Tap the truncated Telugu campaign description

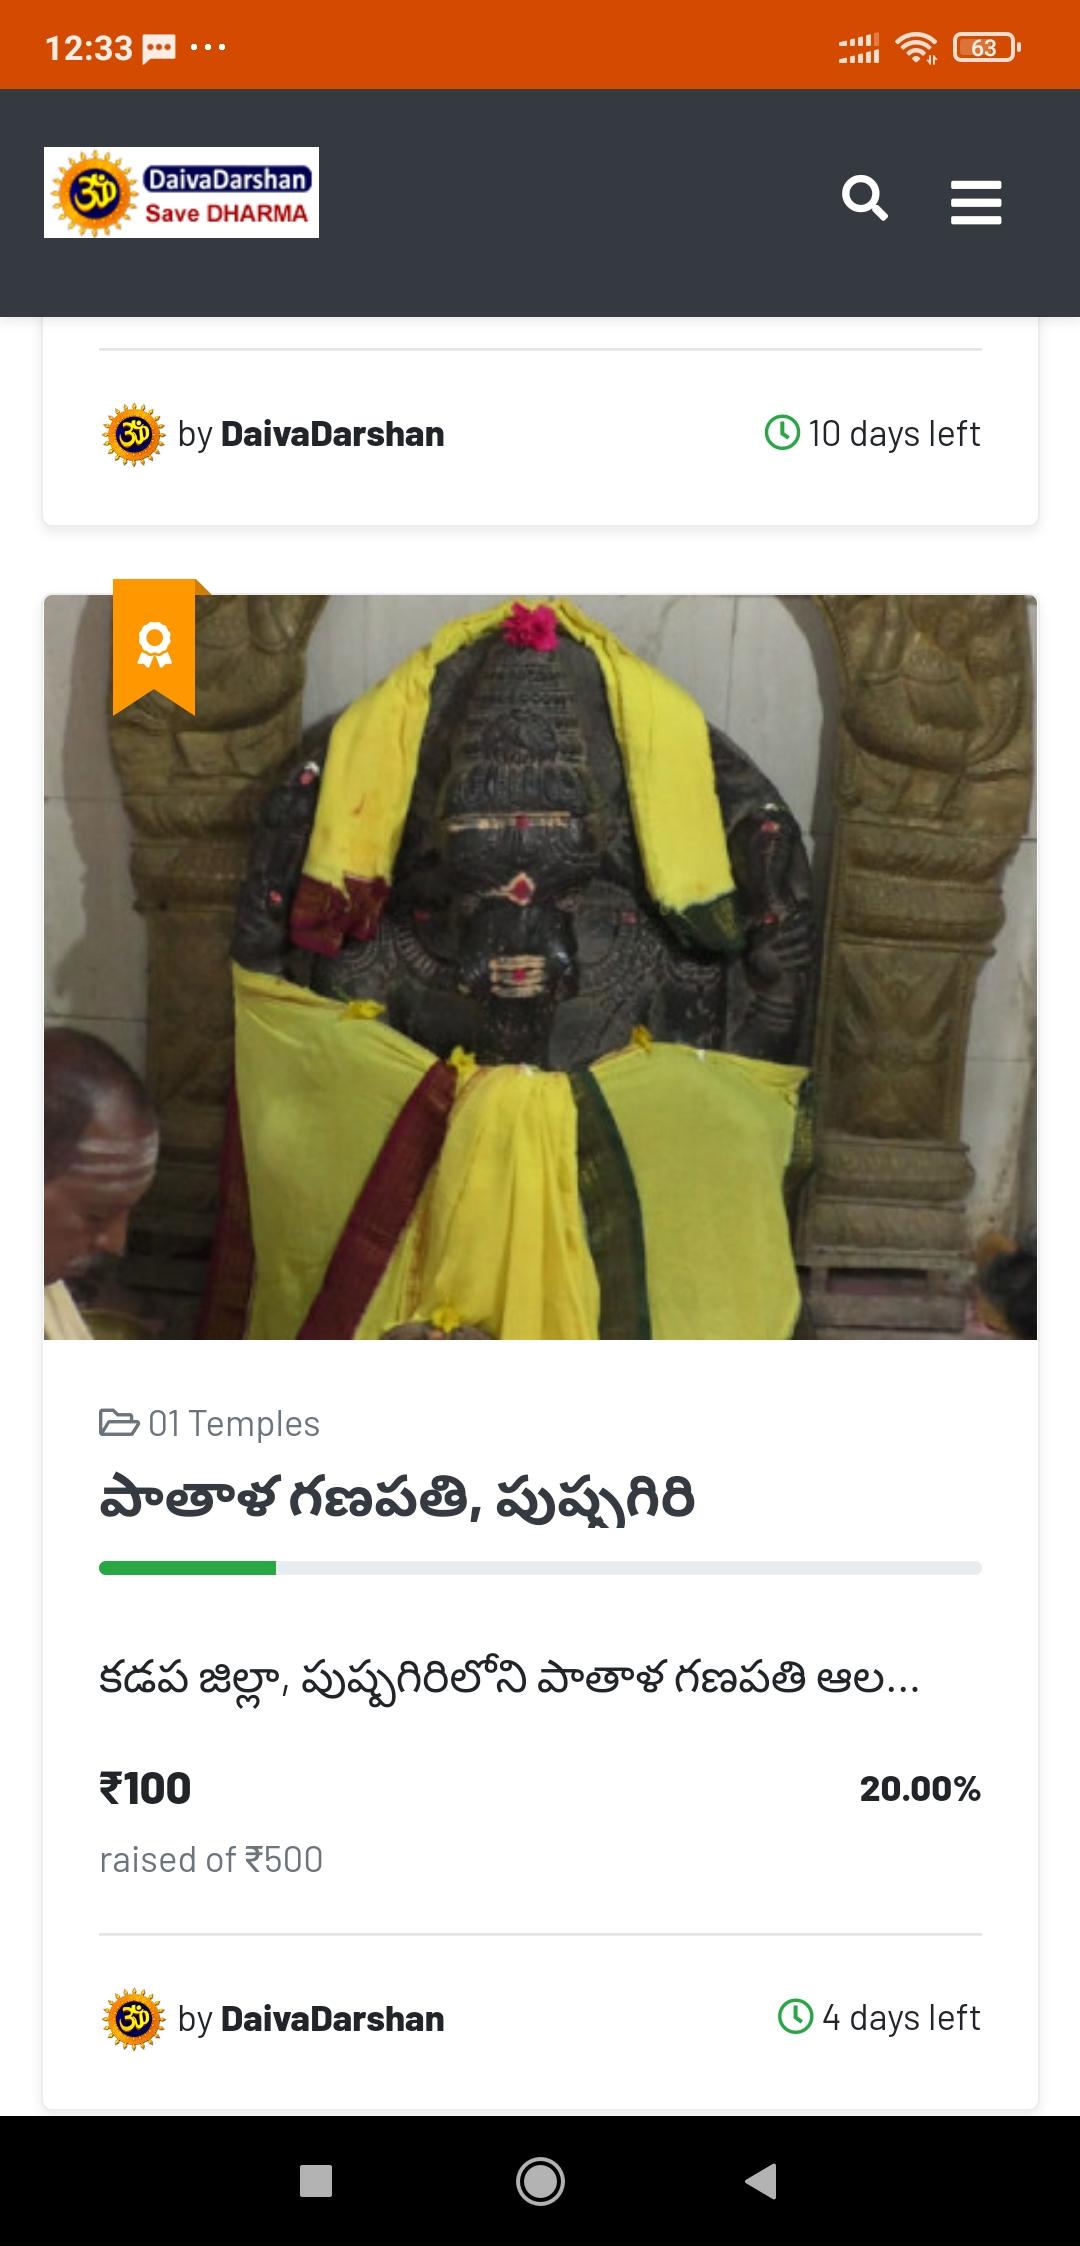[509, 1680]
